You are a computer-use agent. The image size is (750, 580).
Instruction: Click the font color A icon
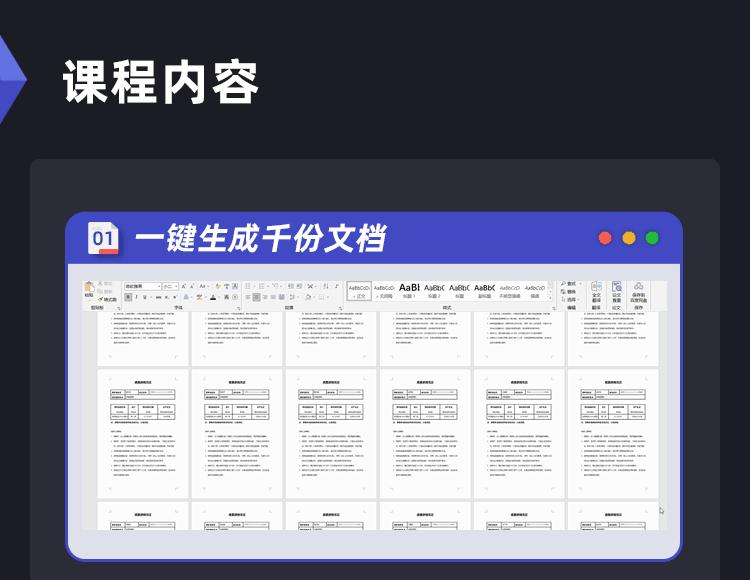click(213, 297)
